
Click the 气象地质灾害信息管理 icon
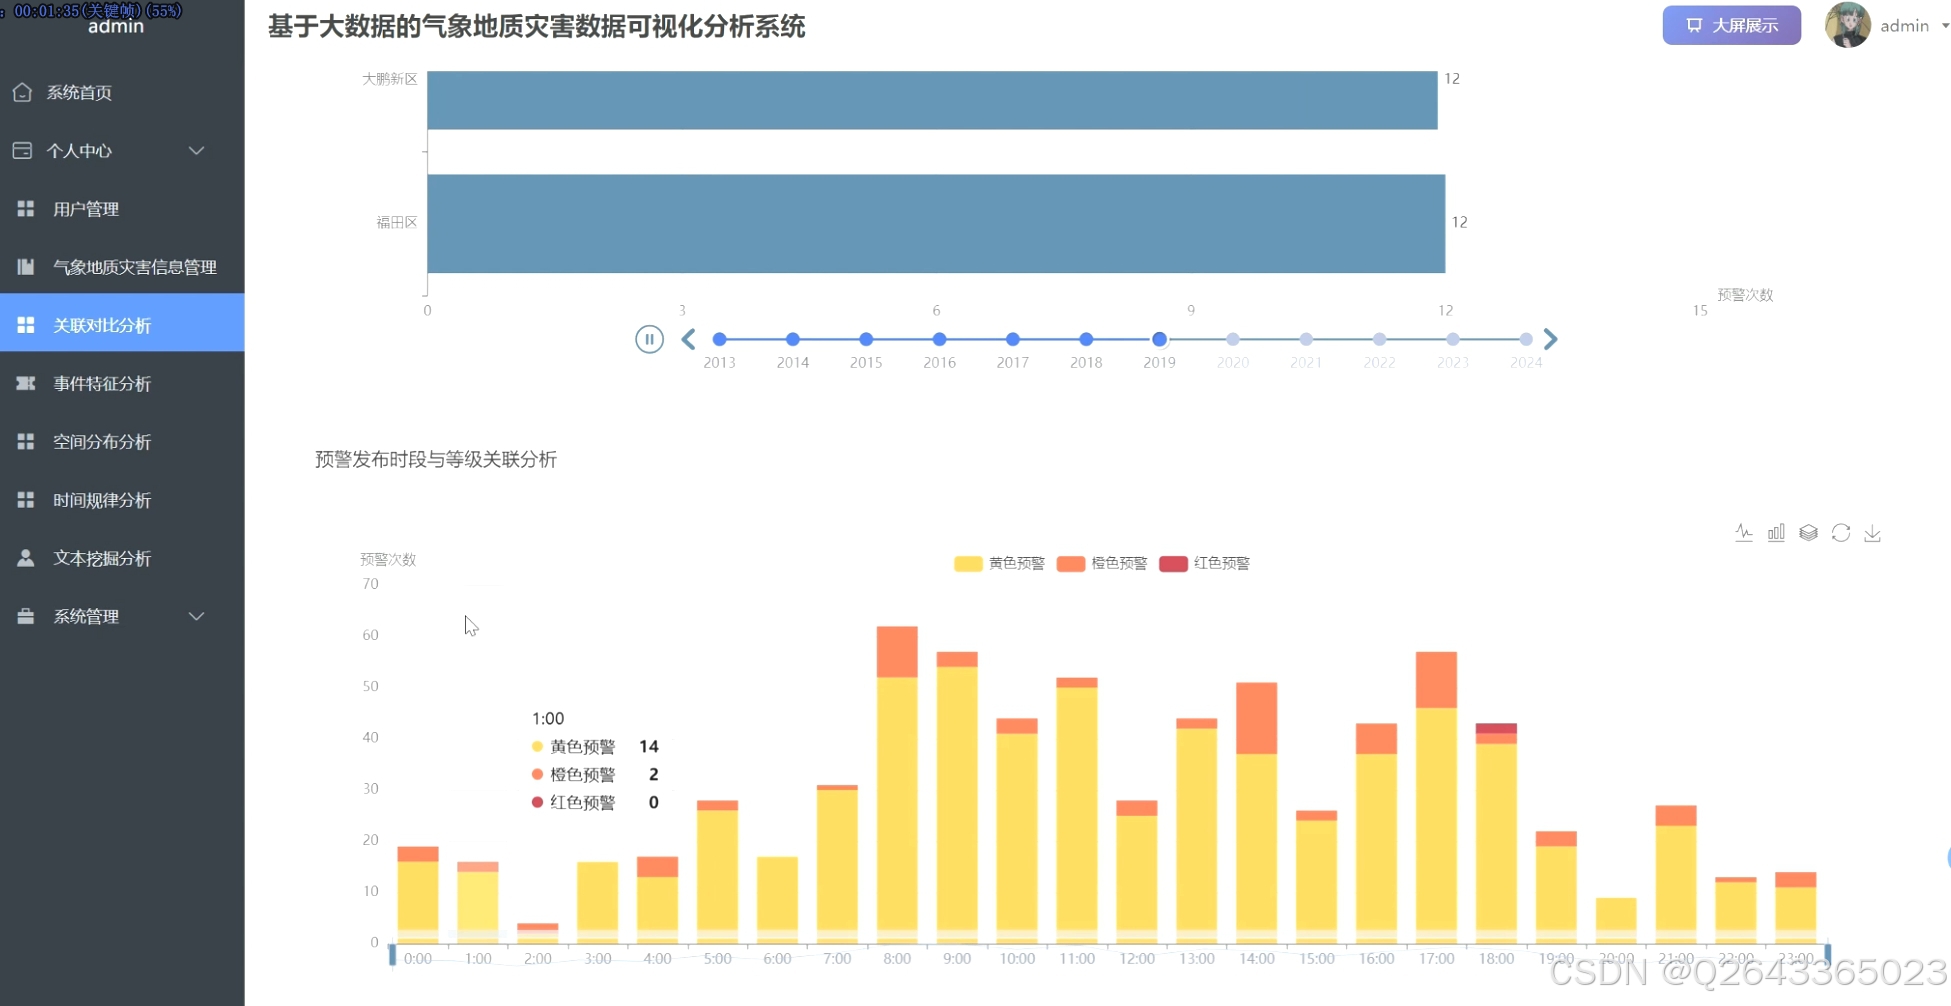coord(26,266)
